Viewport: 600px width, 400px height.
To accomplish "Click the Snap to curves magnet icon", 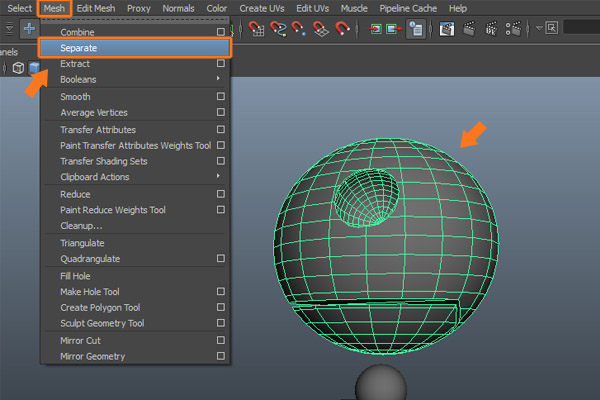I will point(279,28).
